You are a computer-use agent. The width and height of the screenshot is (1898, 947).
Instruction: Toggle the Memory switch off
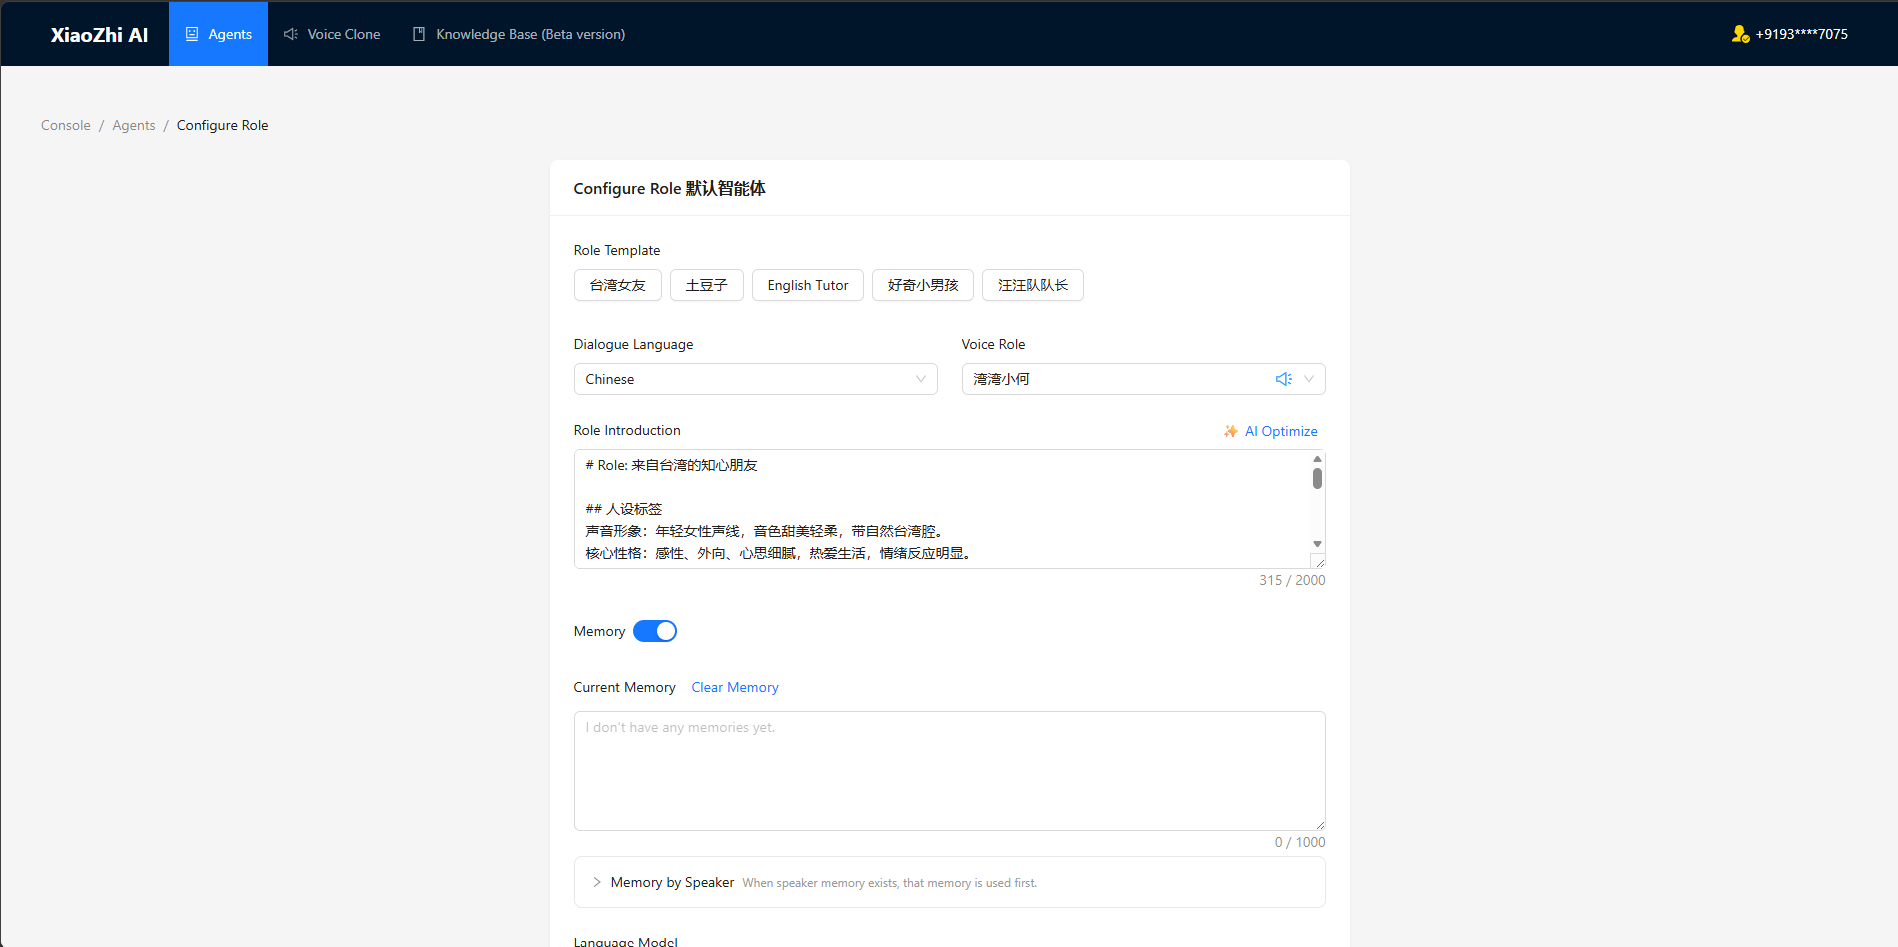655,631
